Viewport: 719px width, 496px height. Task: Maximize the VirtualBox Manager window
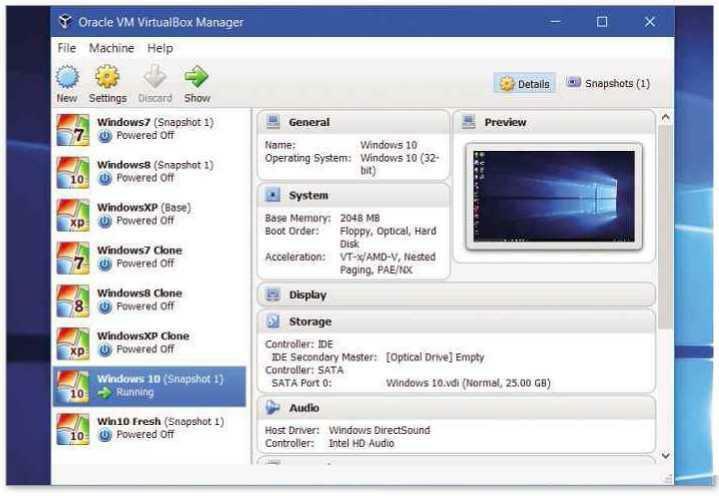[x=602, y=22]
